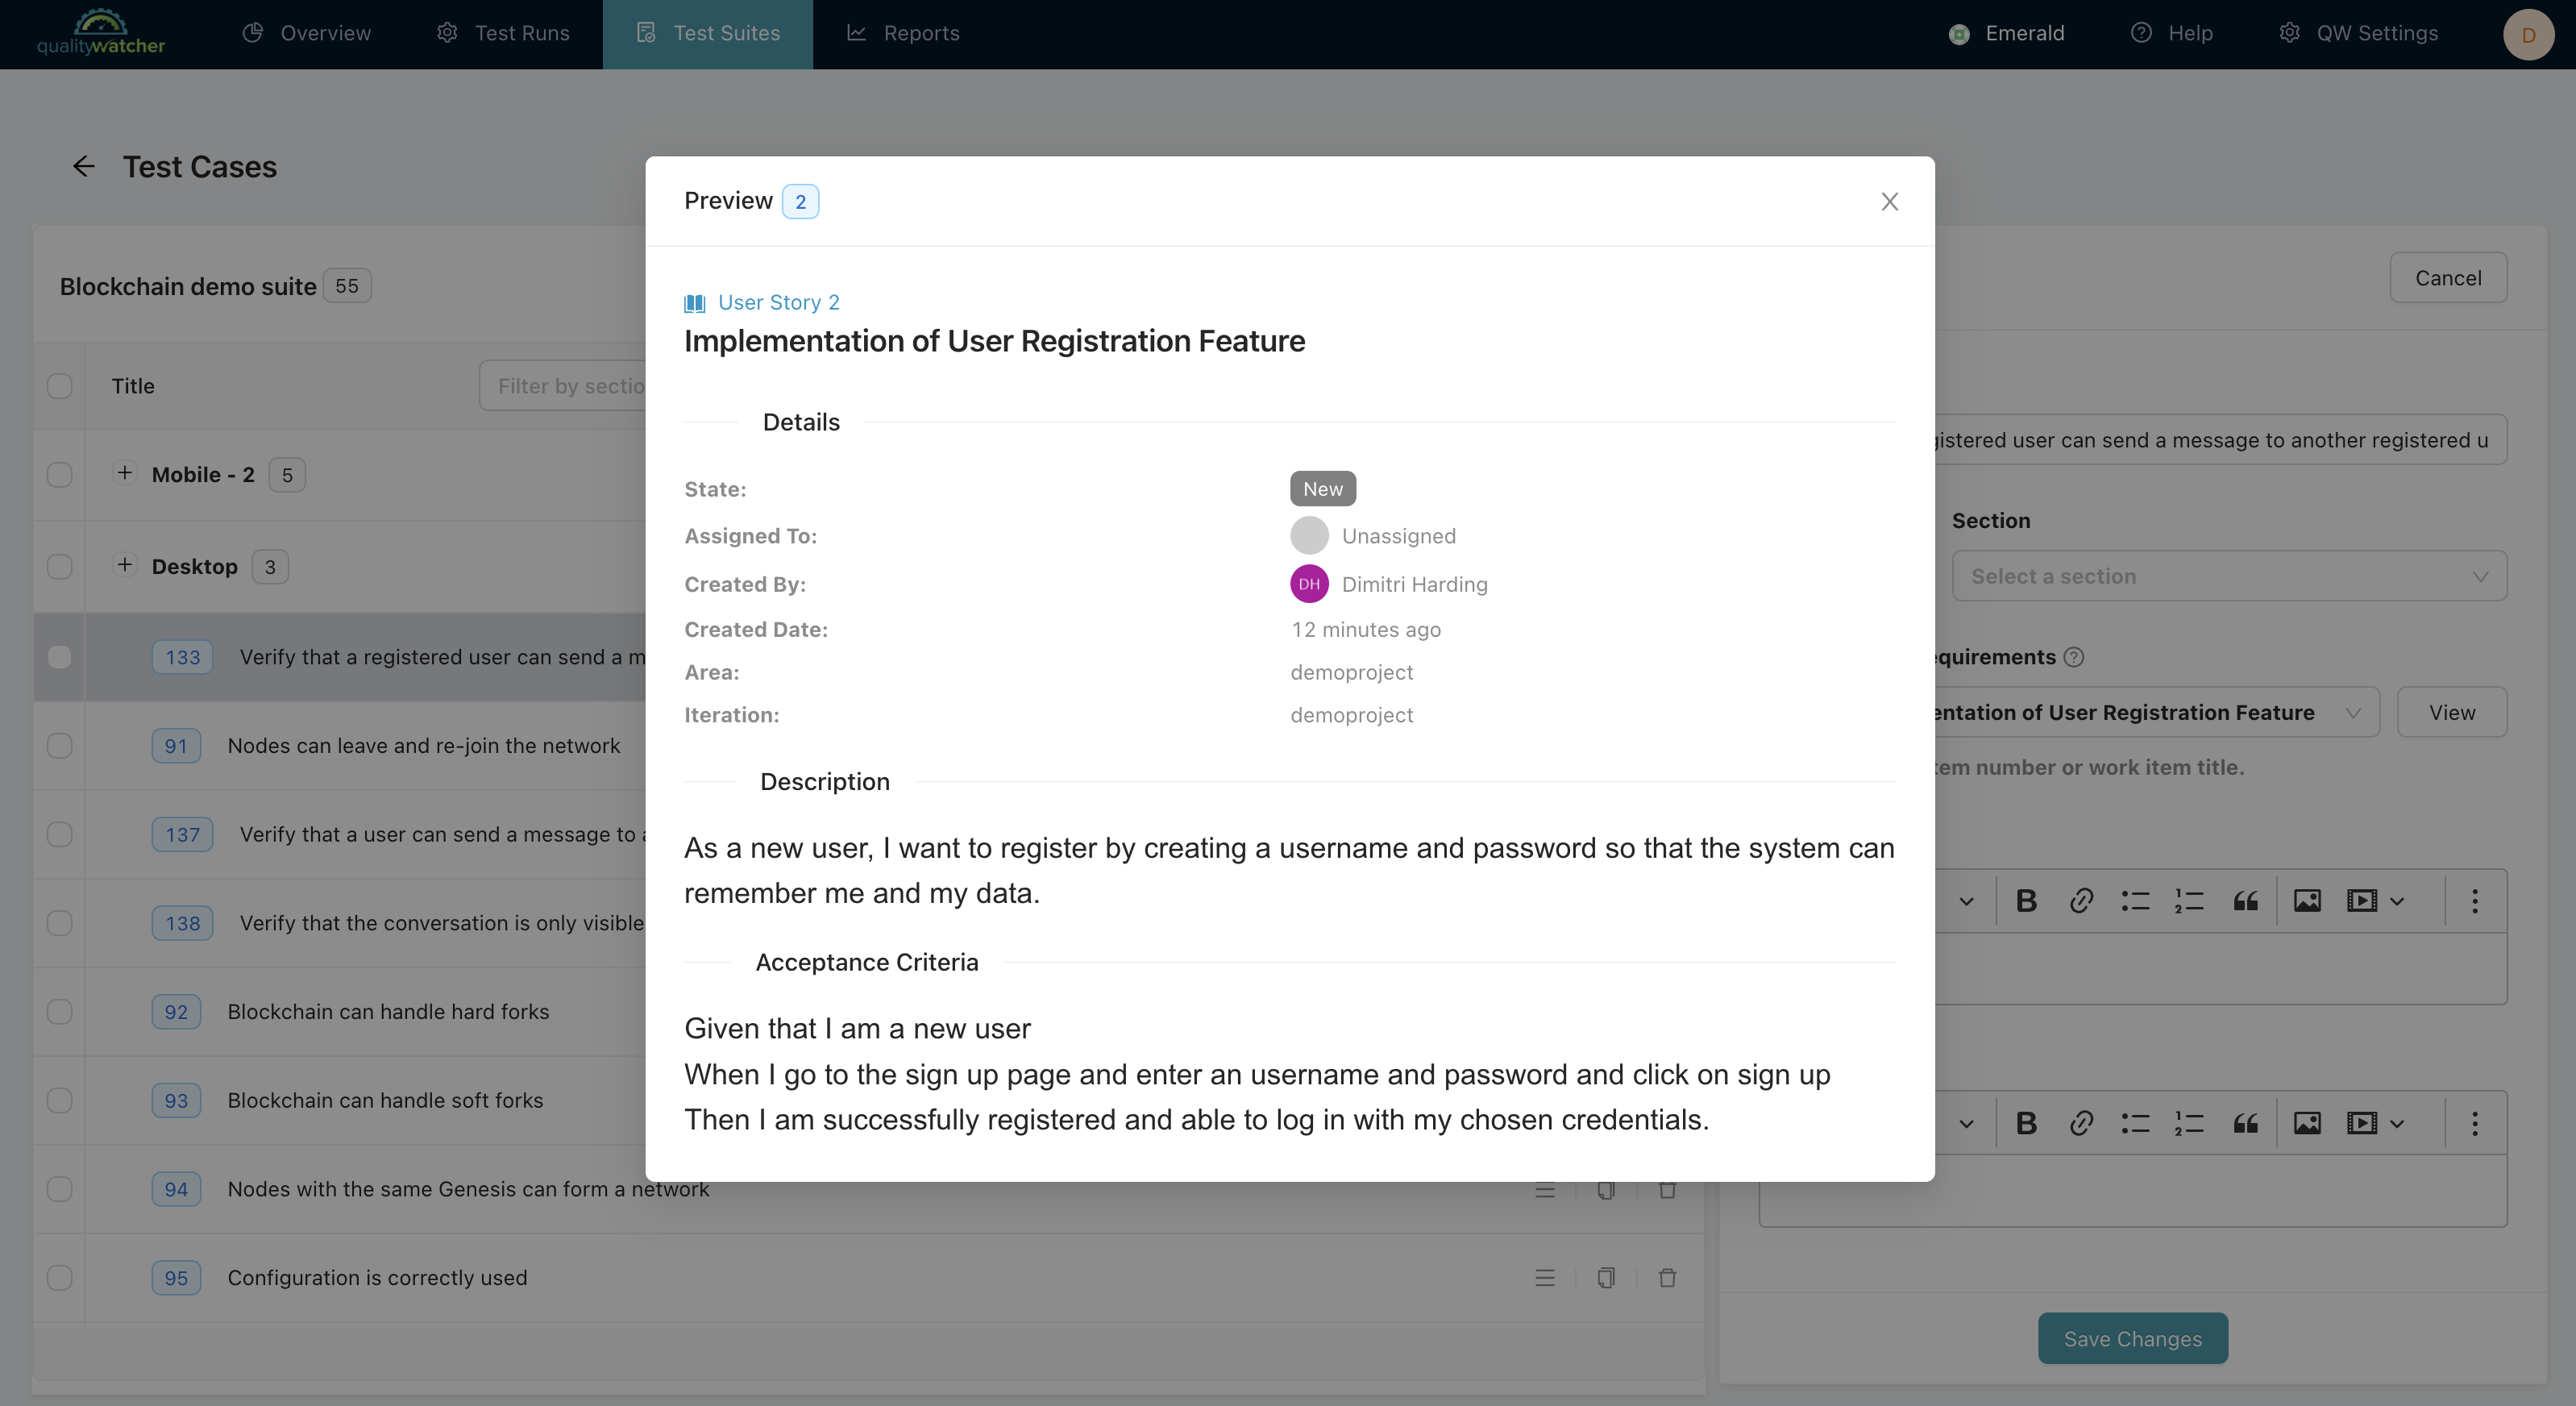The height and width of the screenshot is (1406, 2576).
Task: Open the Reports tab
Action: [903, 33]
